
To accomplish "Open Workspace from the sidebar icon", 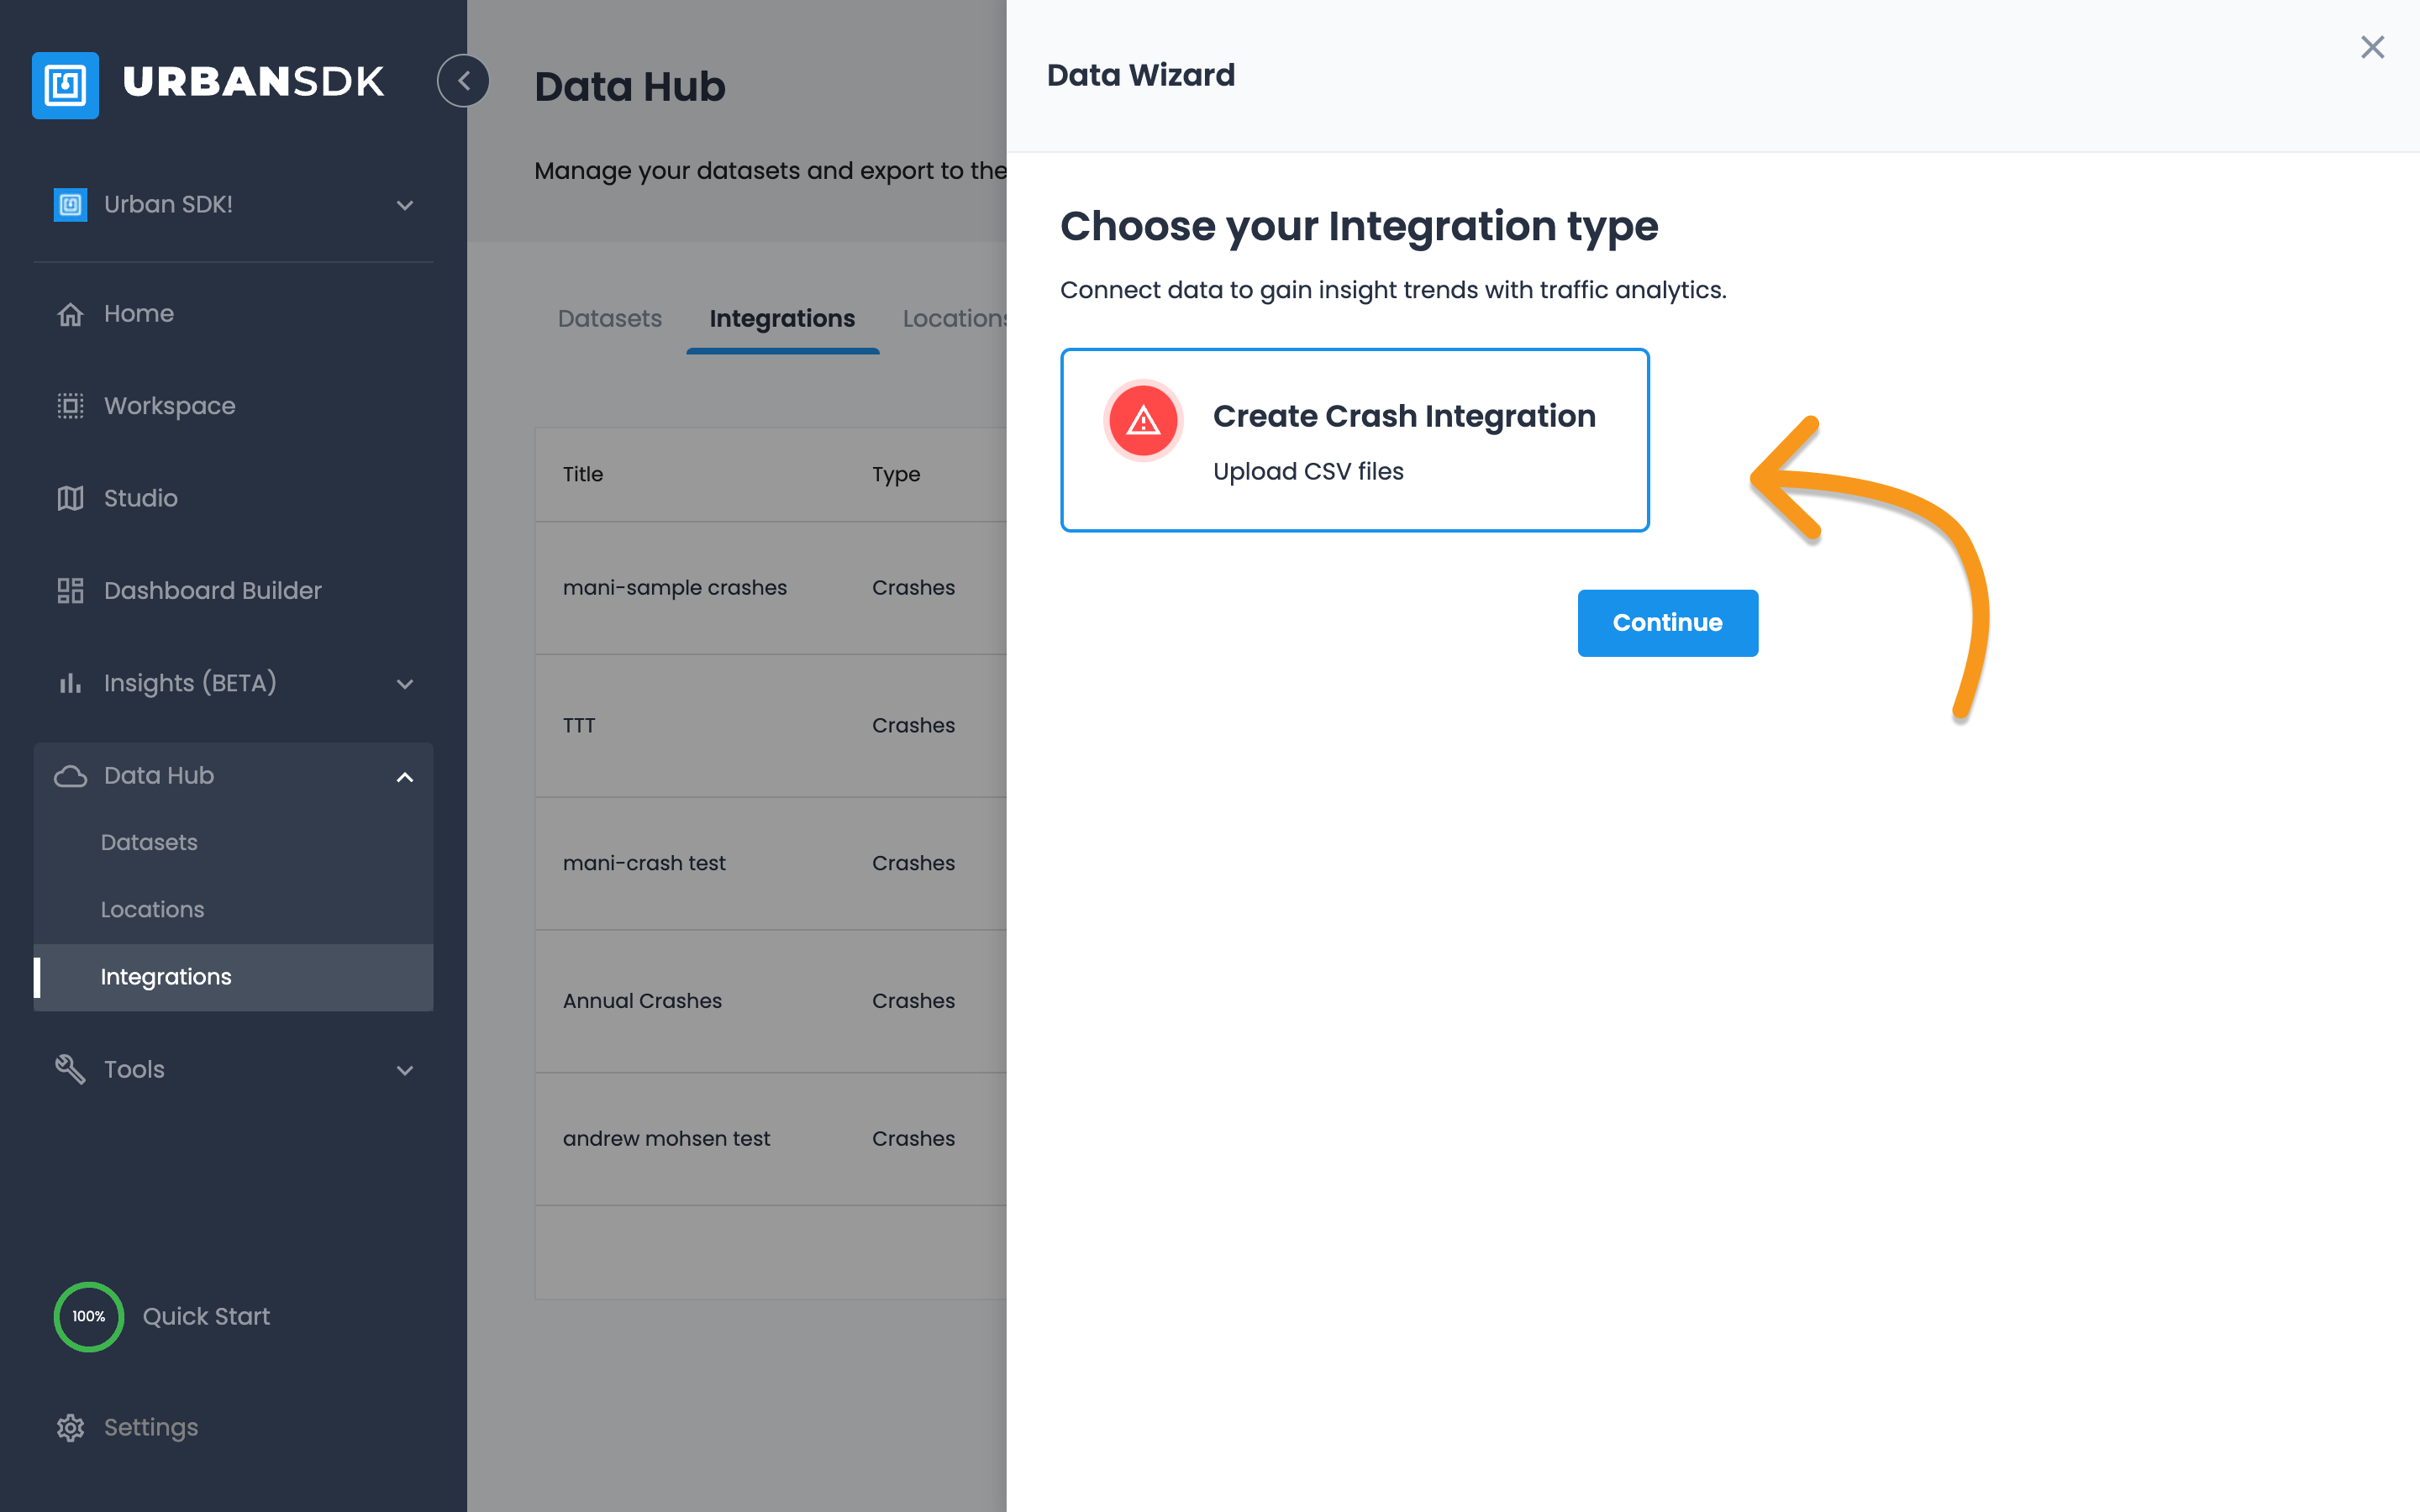I will click(70, 406).
